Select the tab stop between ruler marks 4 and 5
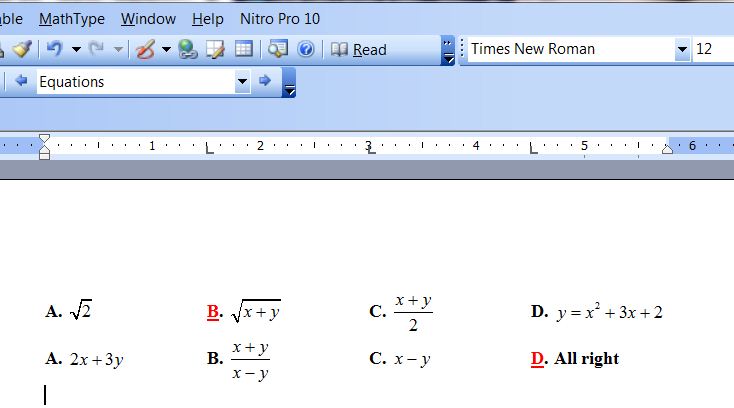Viewport: 734px width, 408px height. pos(533,149)
